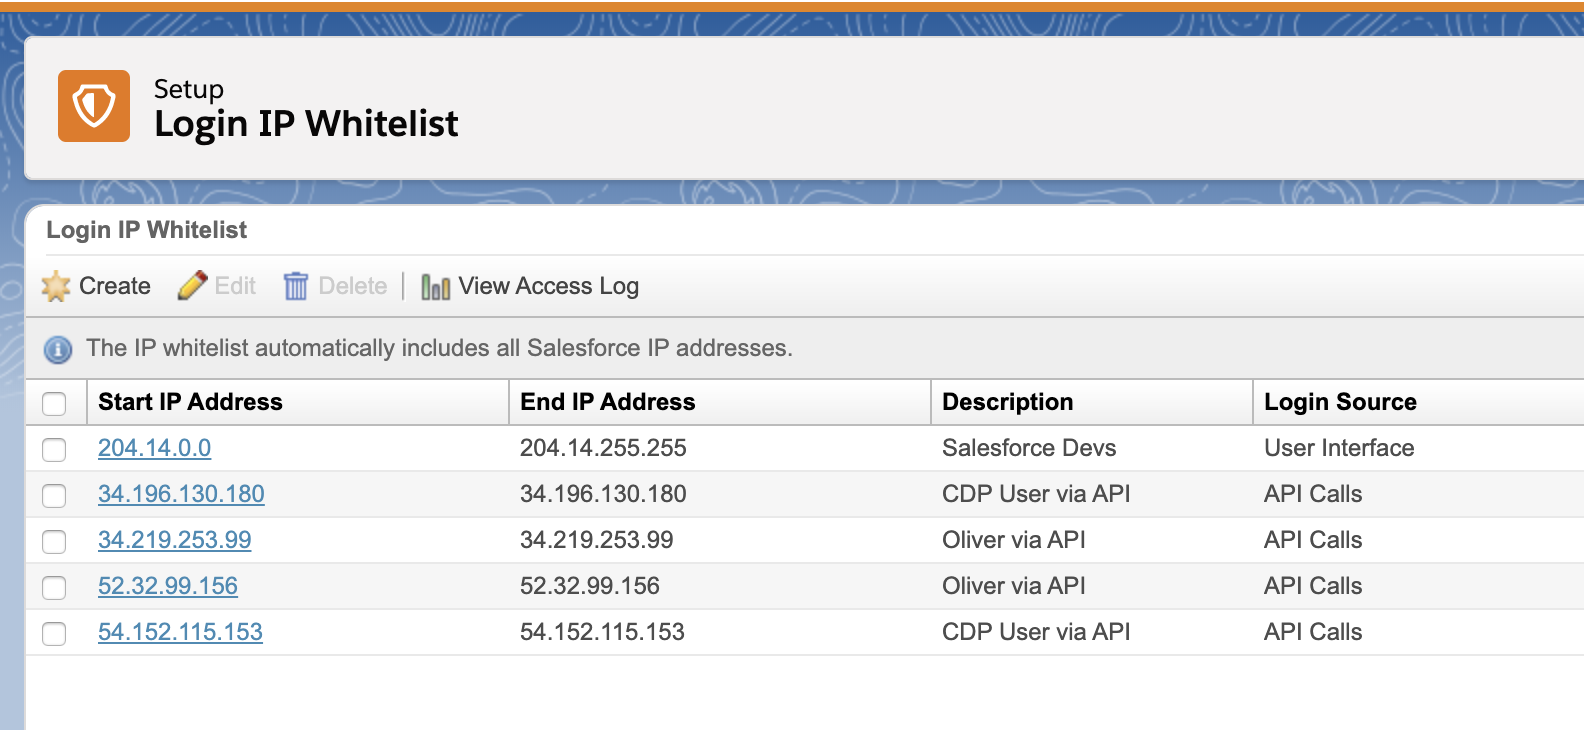Sort by Start IP Address column header
Screen dimensions: 1584x730
point(190,402)
